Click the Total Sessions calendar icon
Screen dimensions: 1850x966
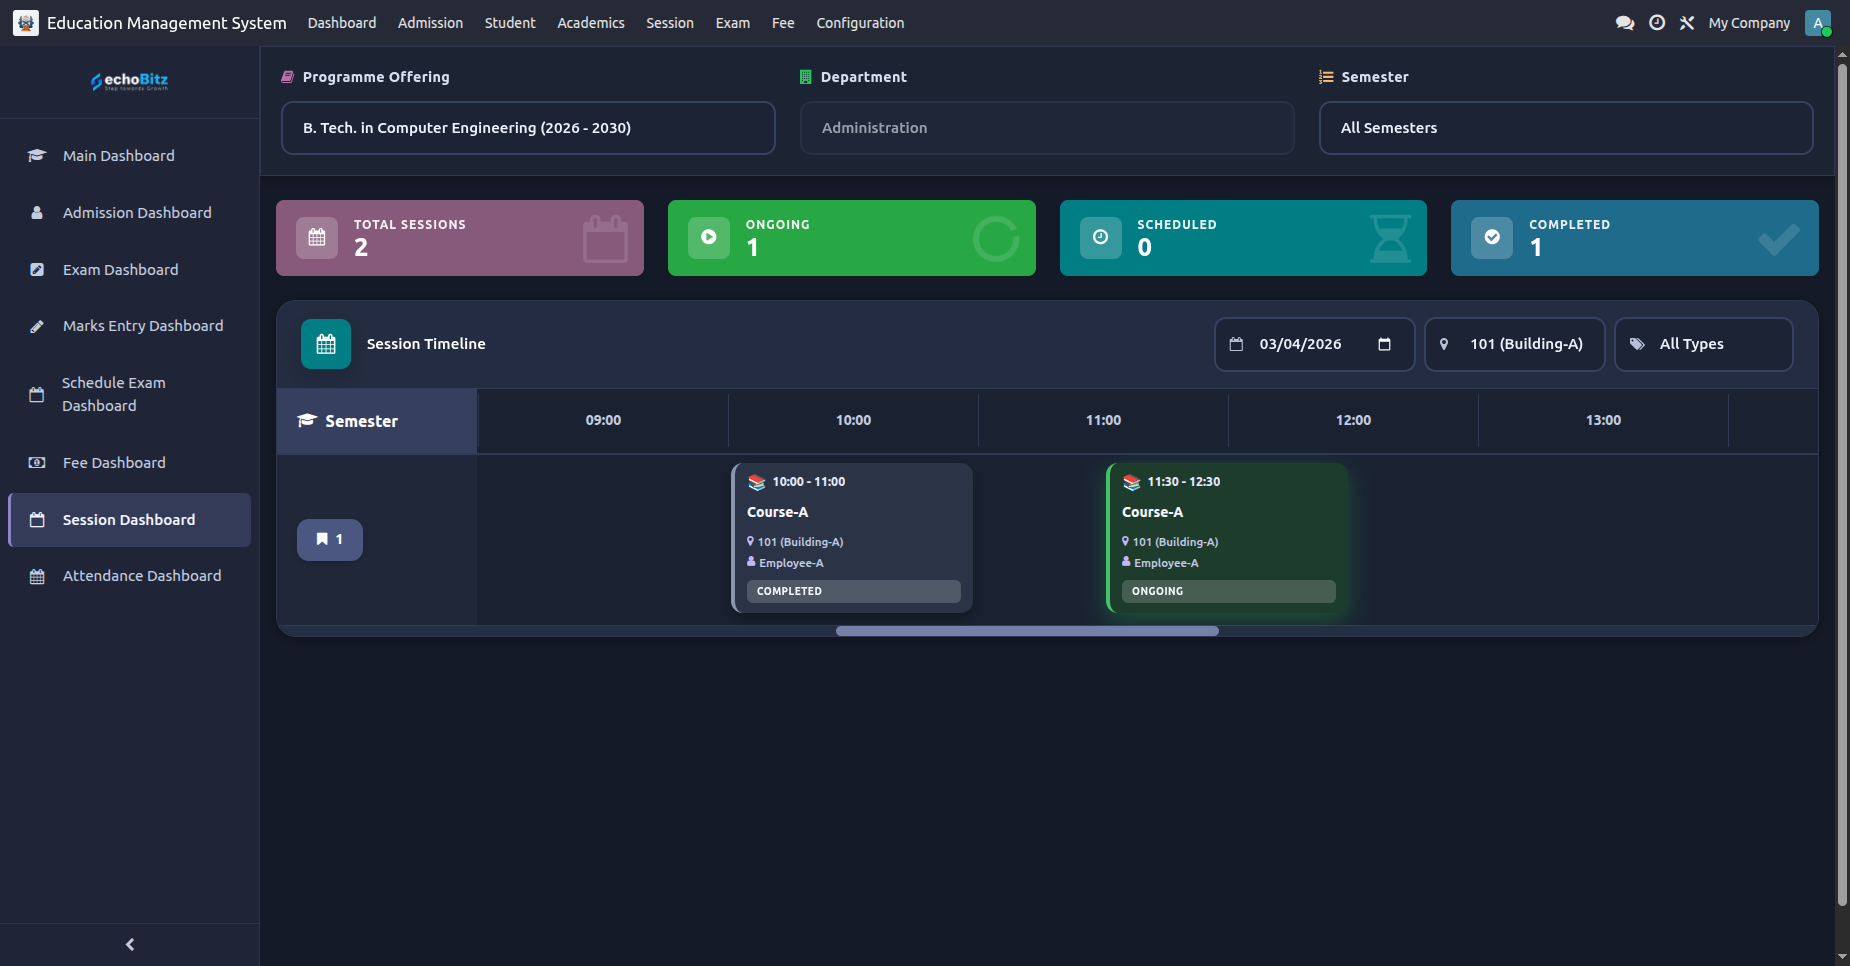[x=317, y=238]
